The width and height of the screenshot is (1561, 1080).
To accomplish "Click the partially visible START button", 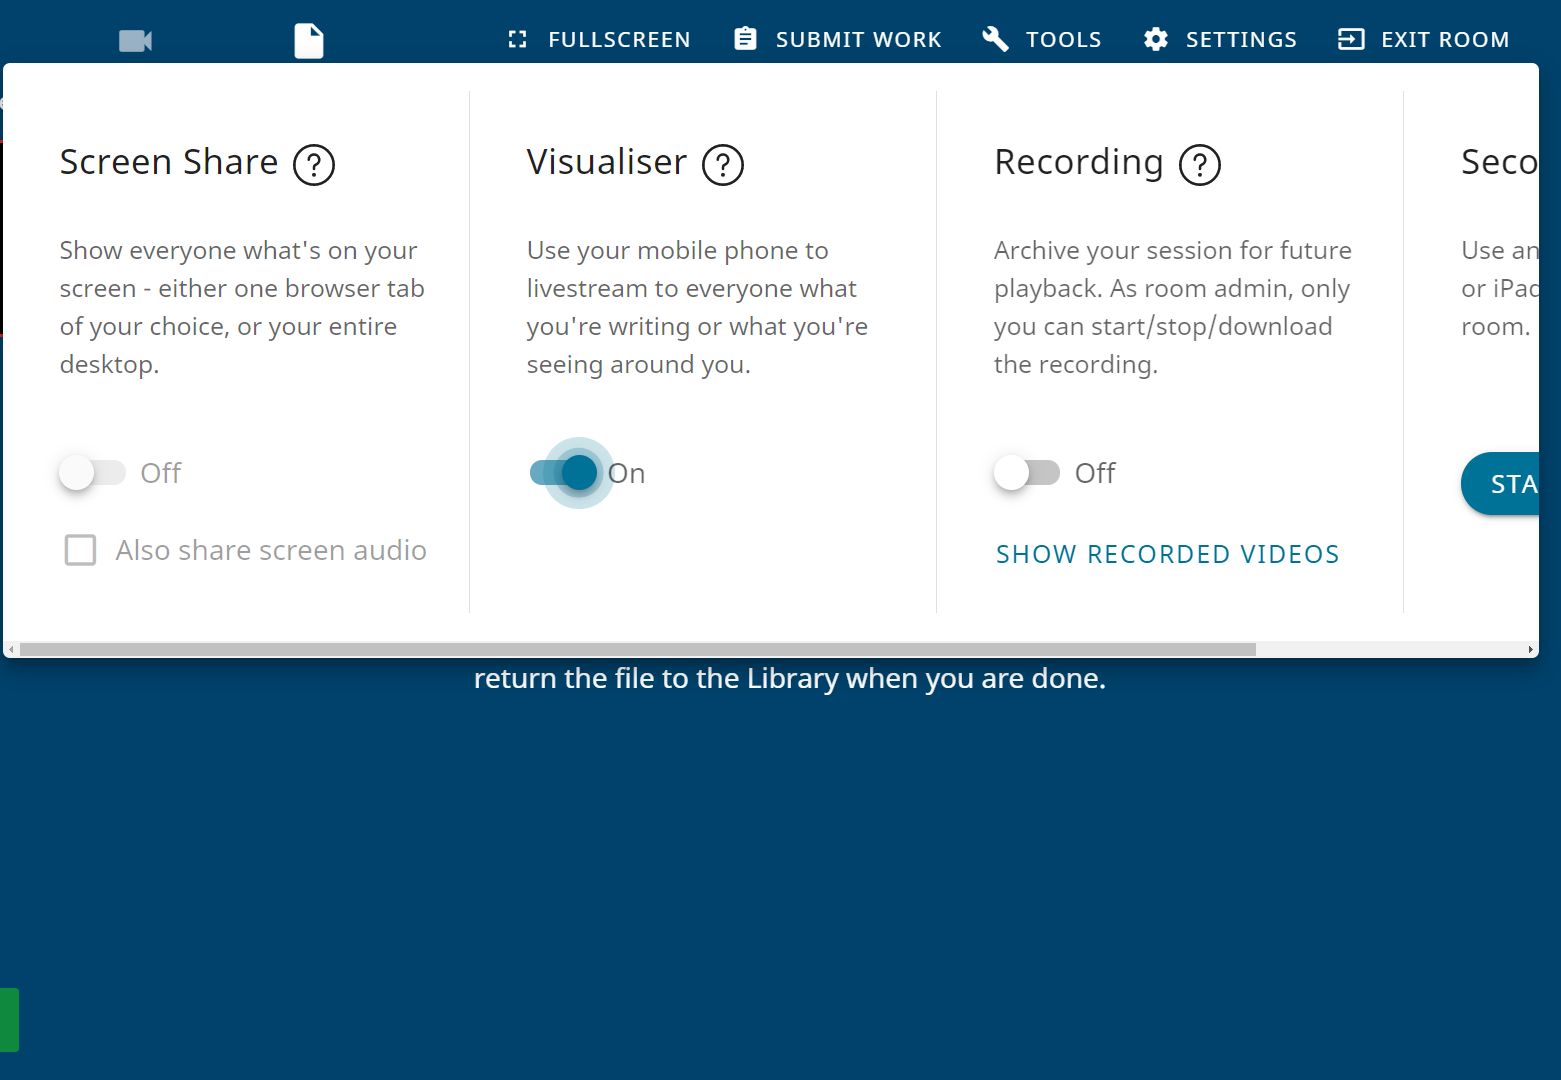I will [1500, 484].
